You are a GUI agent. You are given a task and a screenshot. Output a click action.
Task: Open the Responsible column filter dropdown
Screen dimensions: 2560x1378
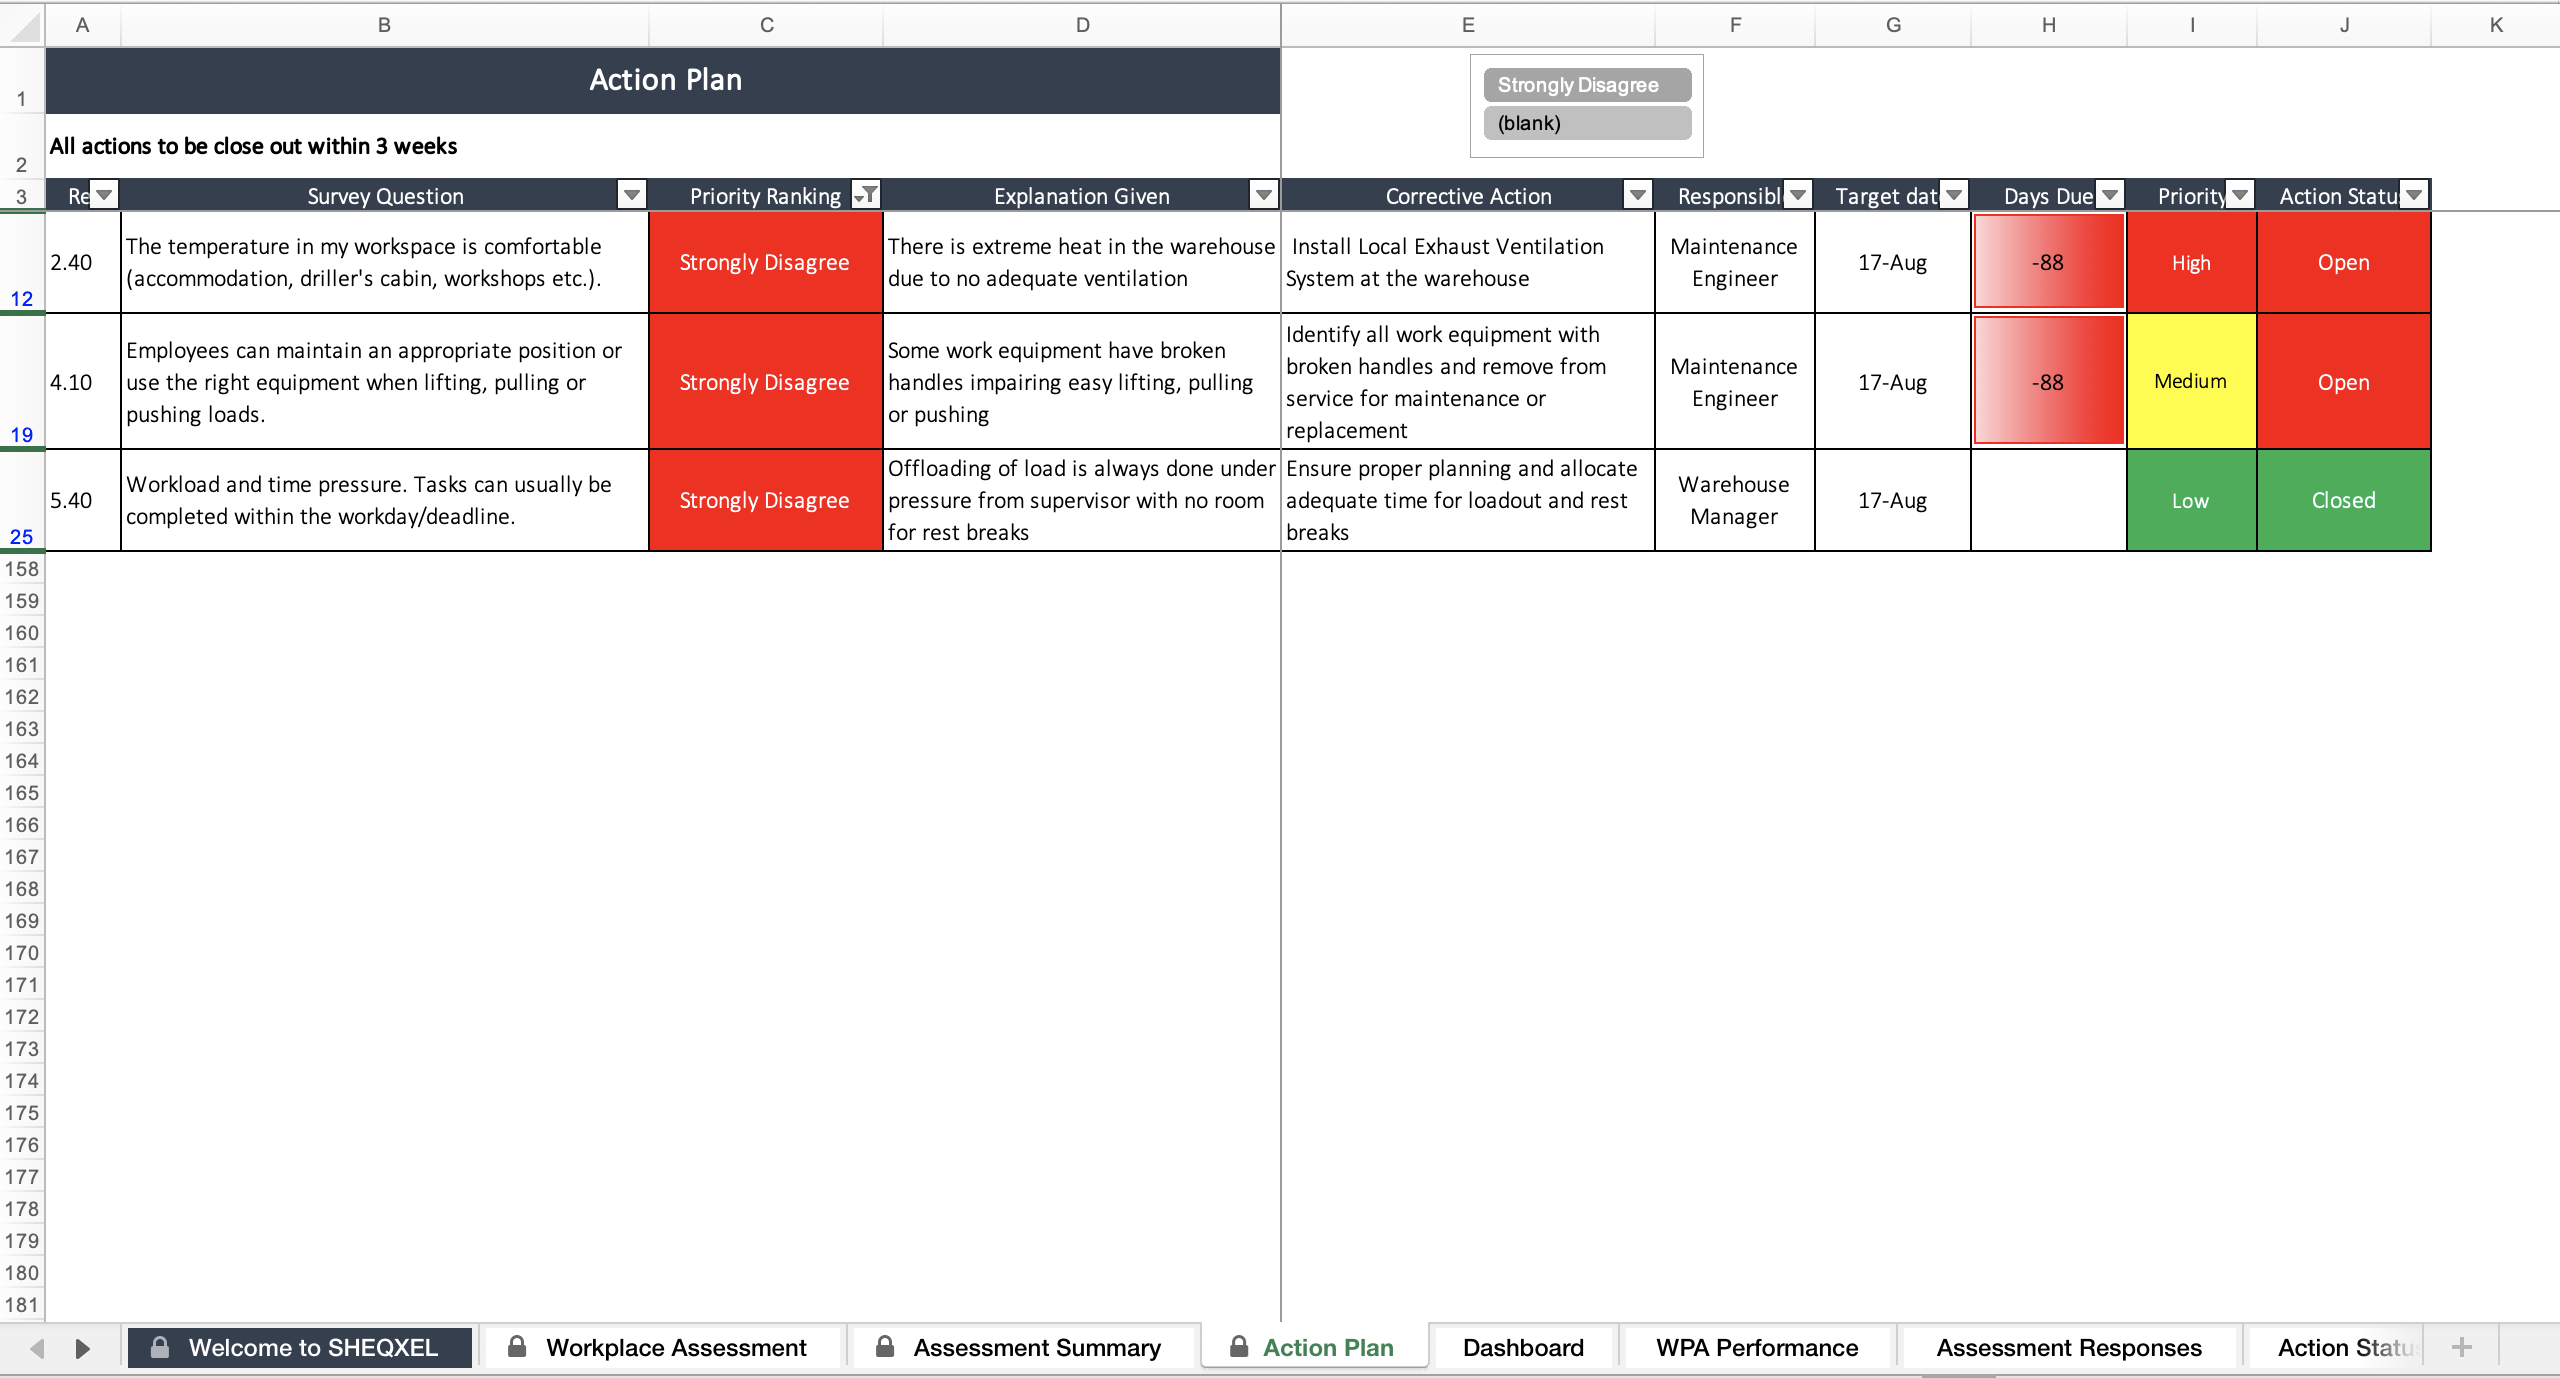[1797, 195]
